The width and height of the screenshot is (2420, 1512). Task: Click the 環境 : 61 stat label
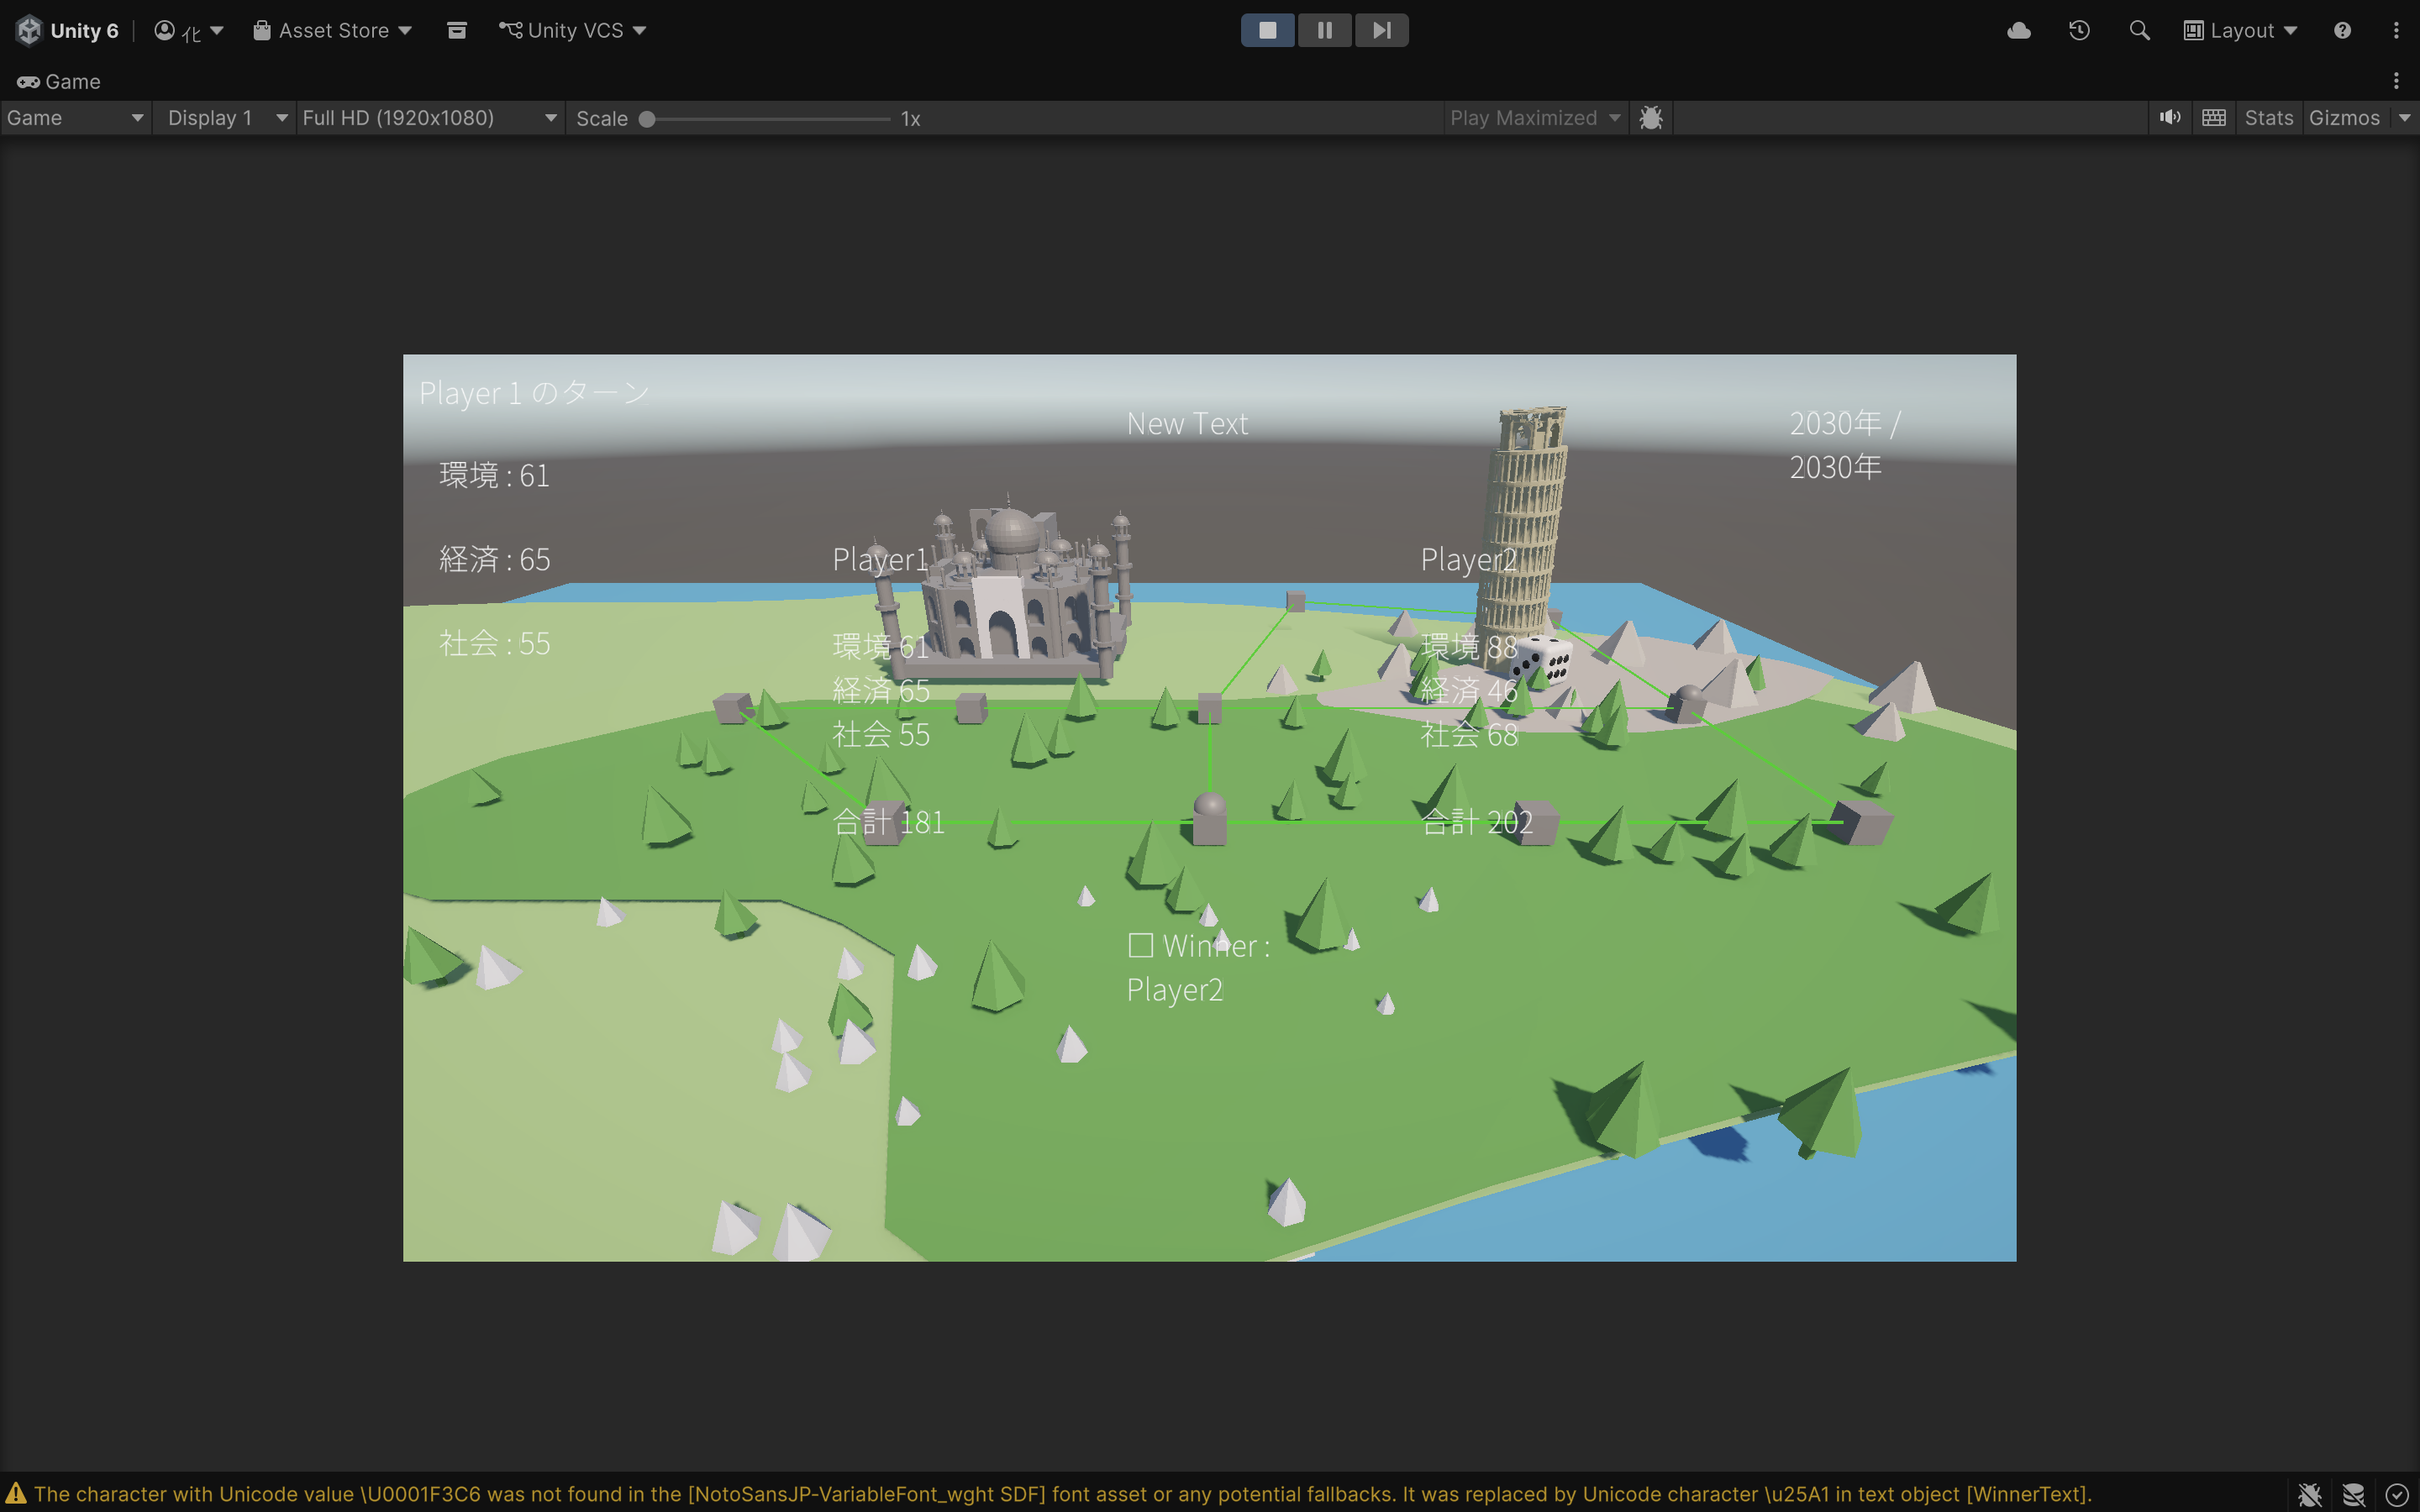point(494,475)
